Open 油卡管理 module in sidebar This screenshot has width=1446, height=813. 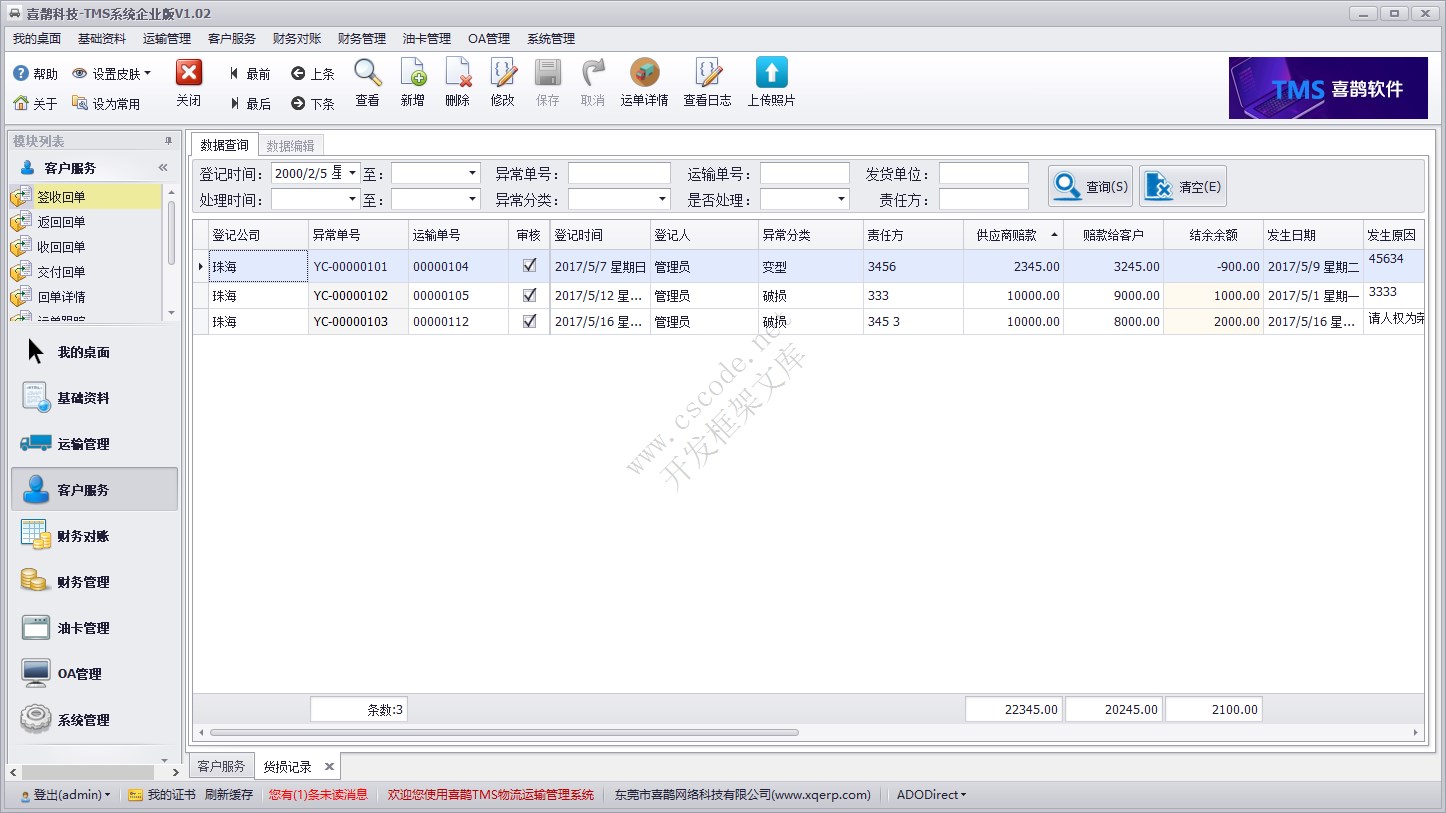[x=94, y=628]
